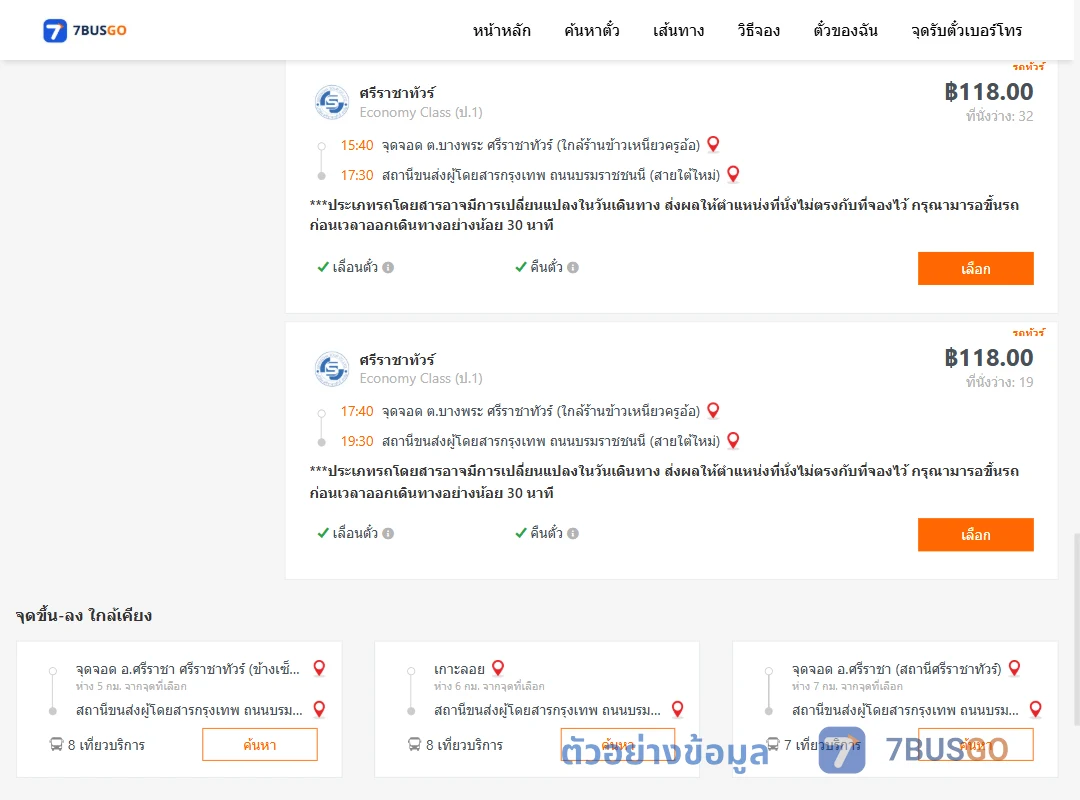This screenshot has height=800, width=1080.
Task: Click the ฿118.00 price of the 17:40 trip
Action: click(988, 358)
